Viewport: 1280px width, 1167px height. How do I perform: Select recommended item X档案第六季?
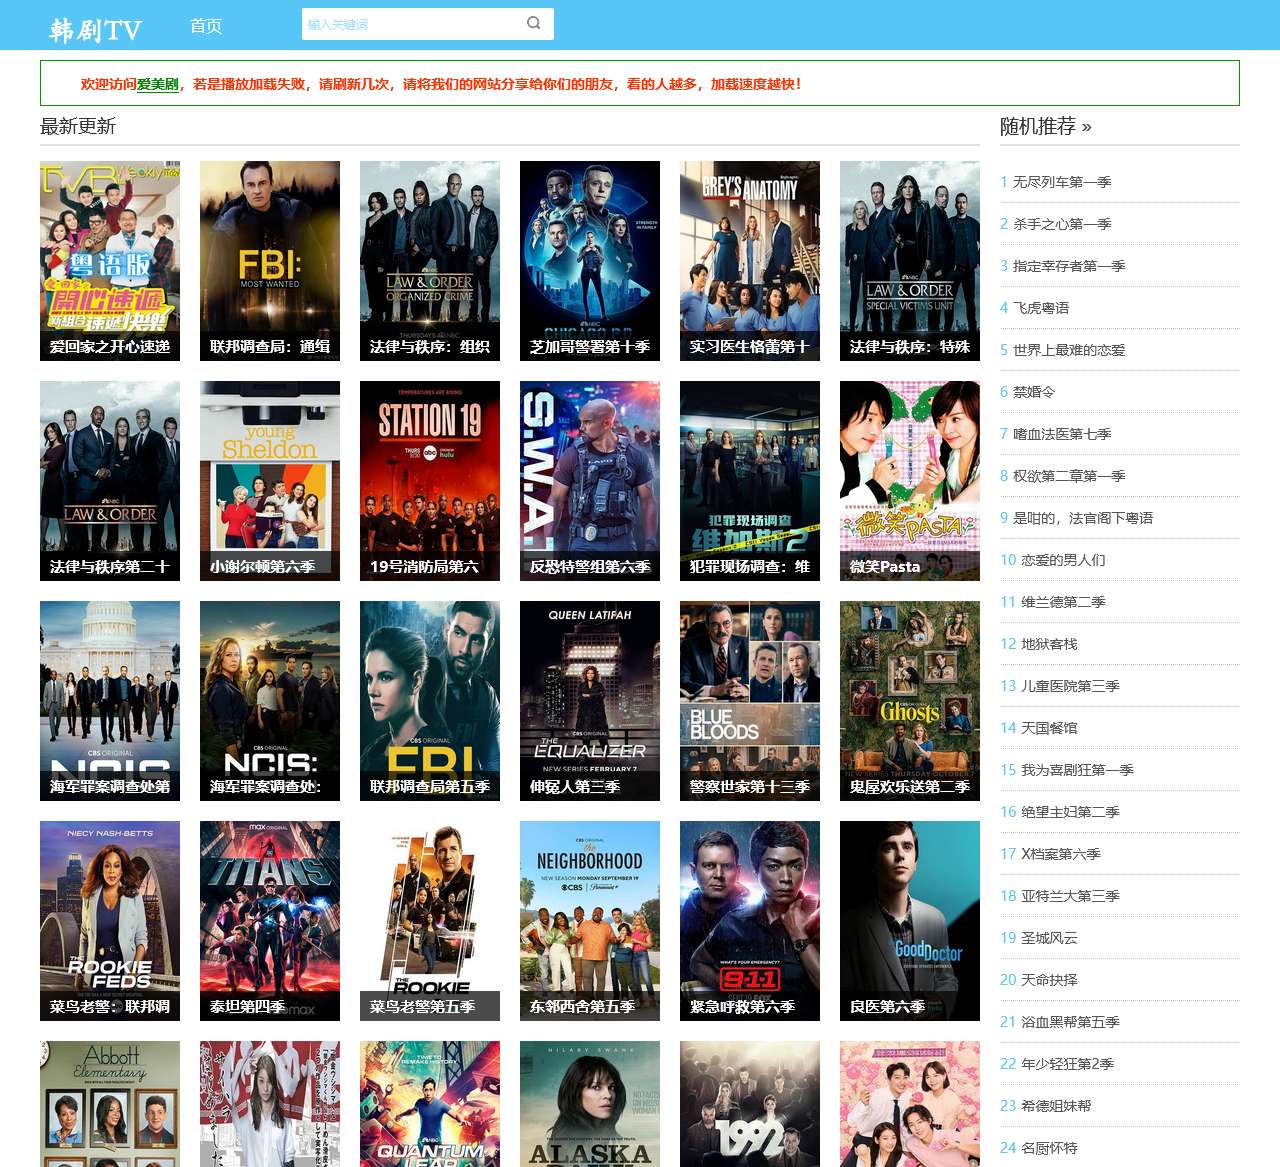click(1061, 854)
